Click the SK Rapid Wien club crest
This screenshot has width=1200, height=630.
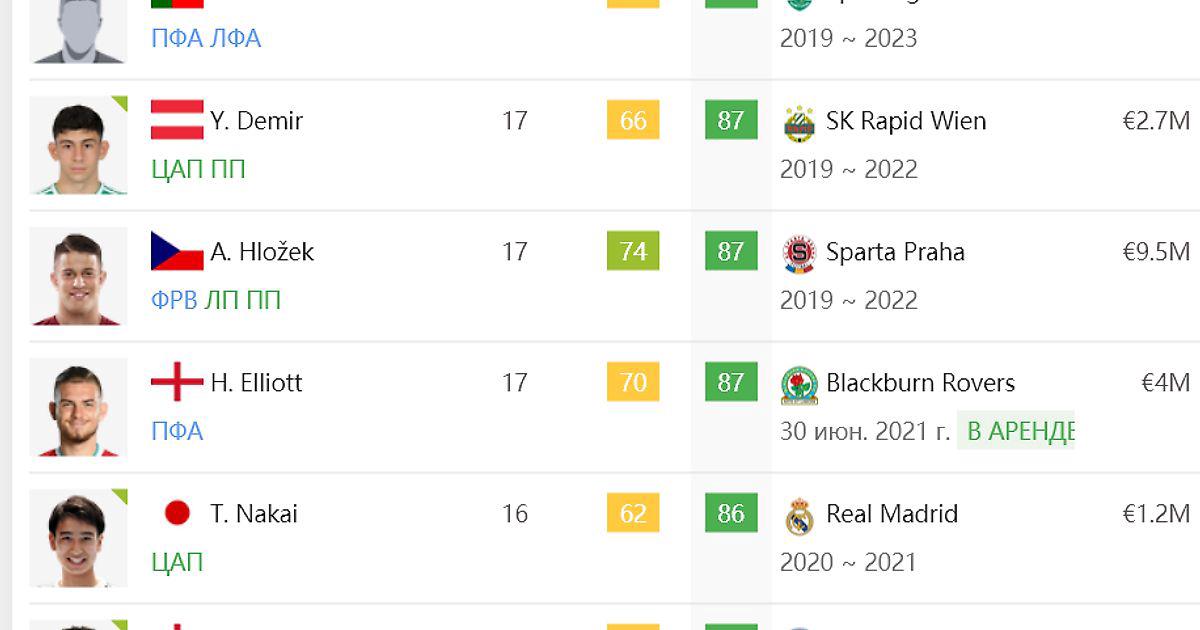click(799, 122)
